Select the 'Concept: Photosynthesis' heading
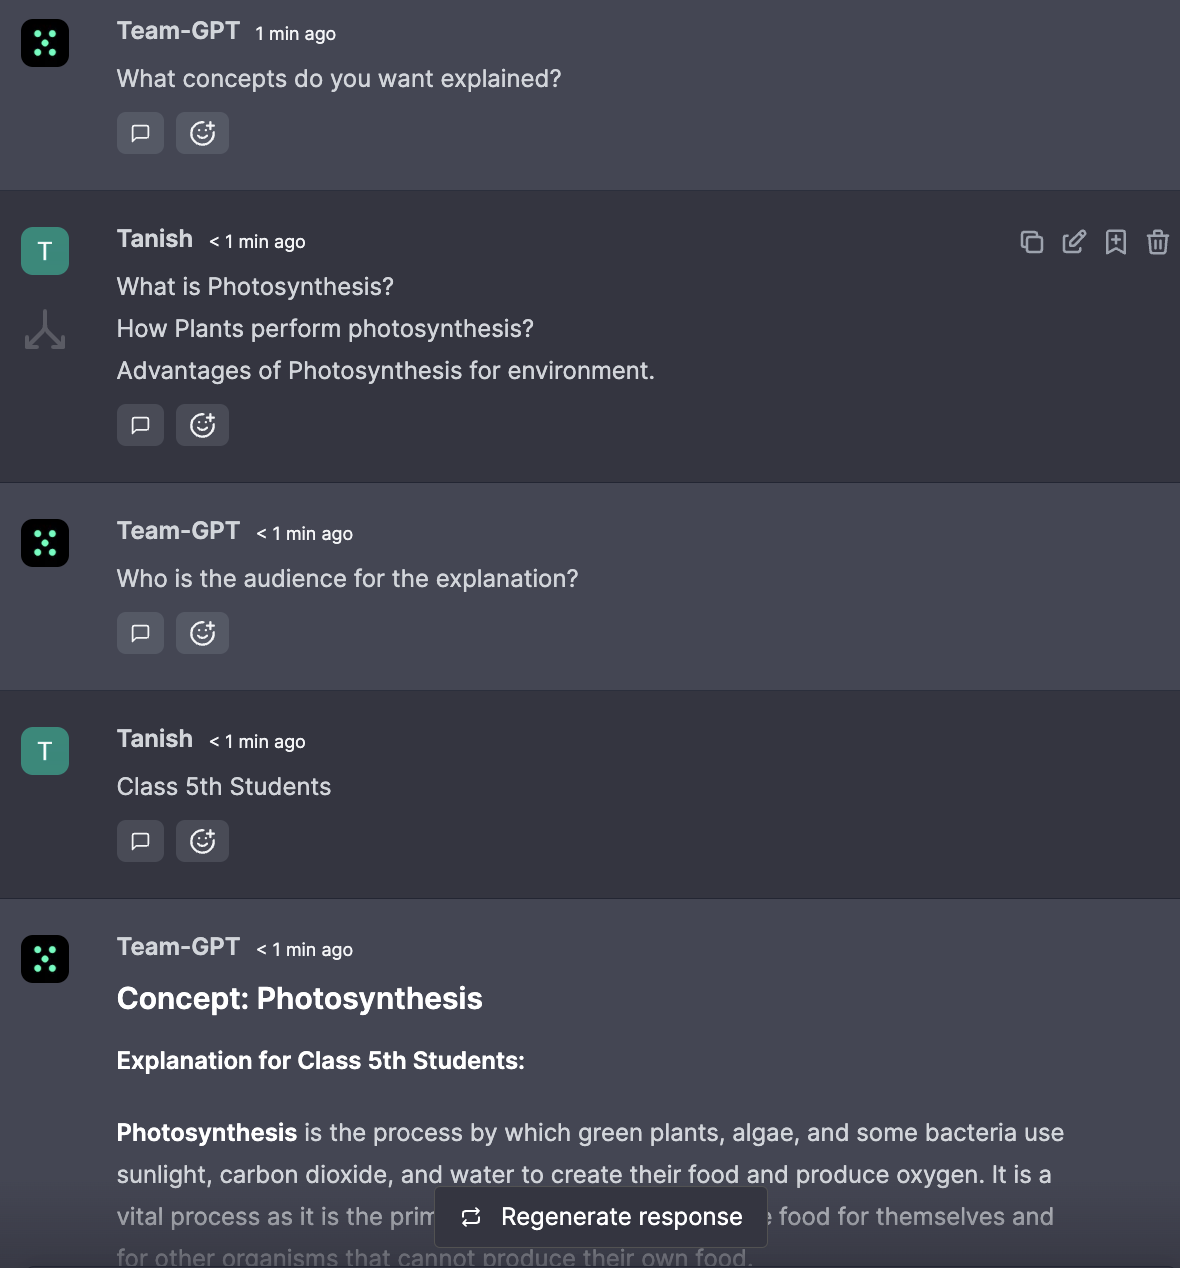The image size is (1180, 1268). pos(300,998)
